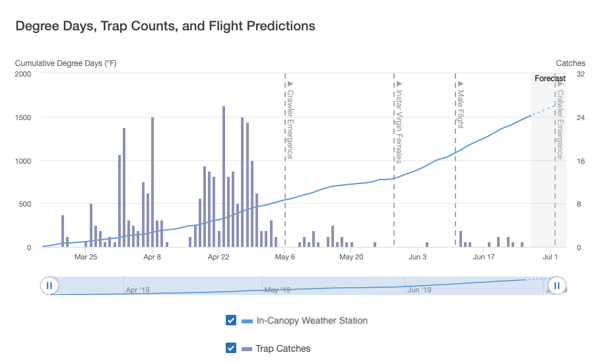Click the Trap Catches legend label
Screen dimensions: 600x363
[283, 348]
